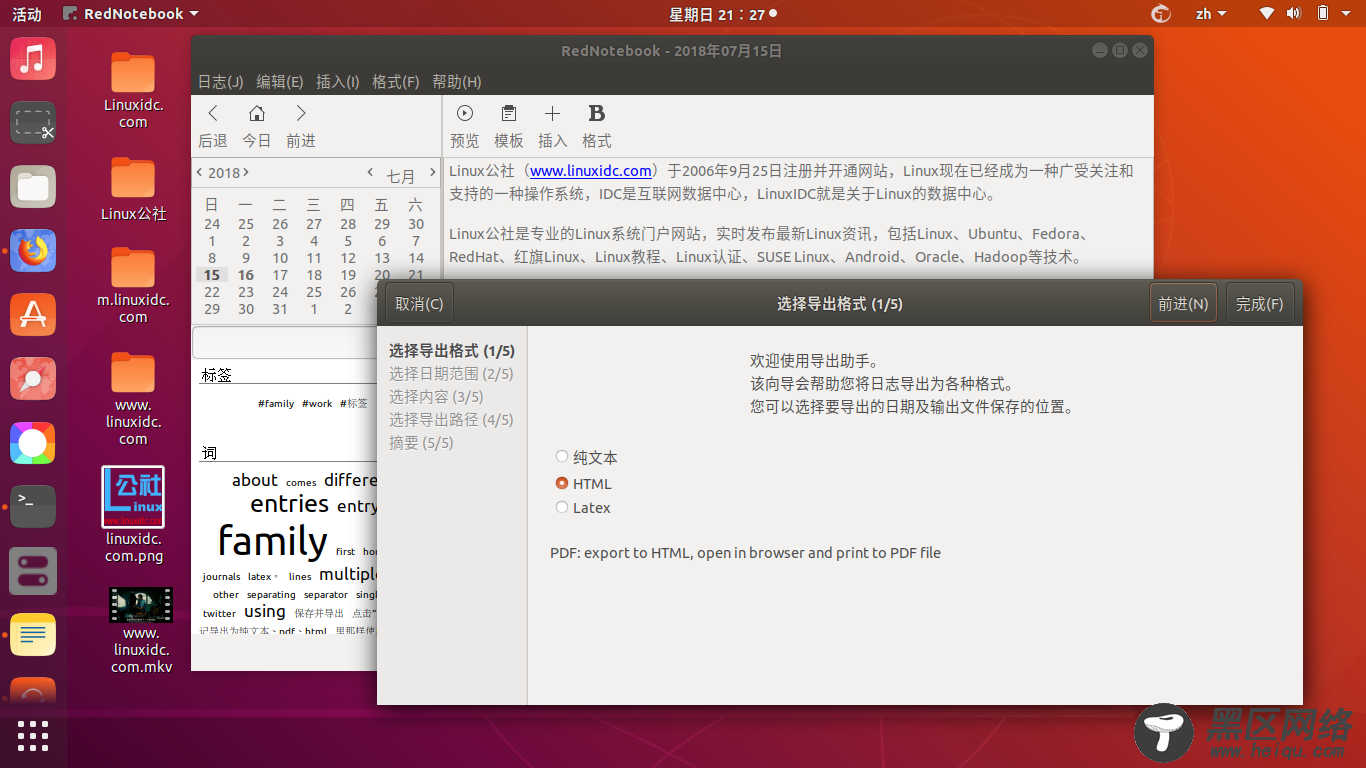Viewport: 1366px width, 768px height.
Task: Click the volume icon in top bar
Action: (x=1293, y=13)
